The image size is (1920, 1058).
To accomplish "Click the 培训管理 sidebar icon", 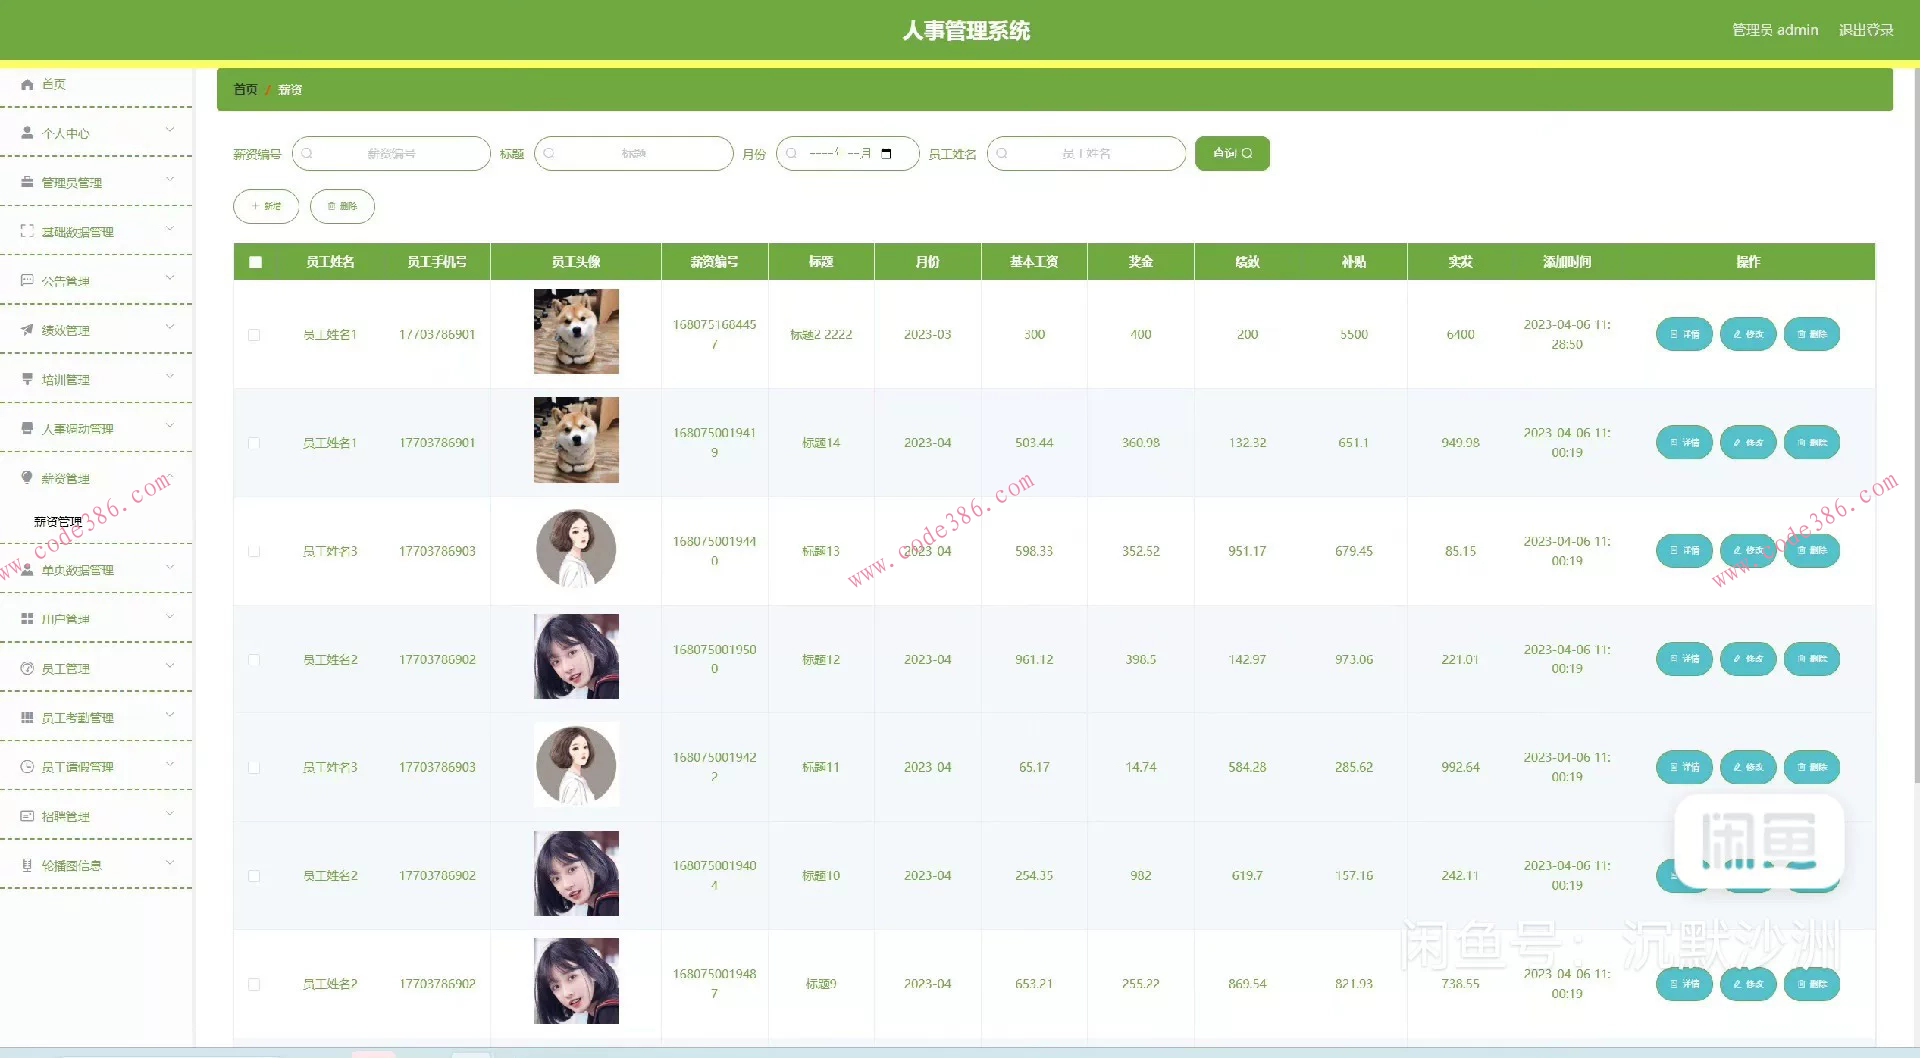I will (27, 379).
